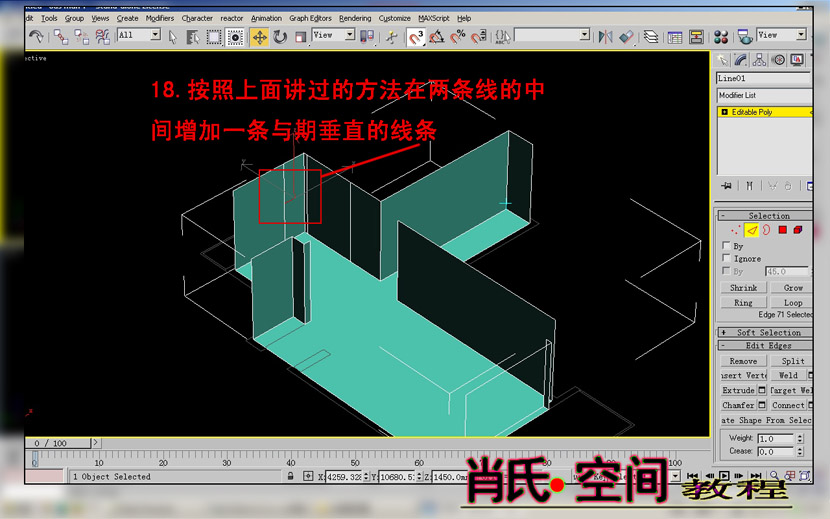830x519 pixels.
Task: Click the Loop button
Action: (791, 302)
